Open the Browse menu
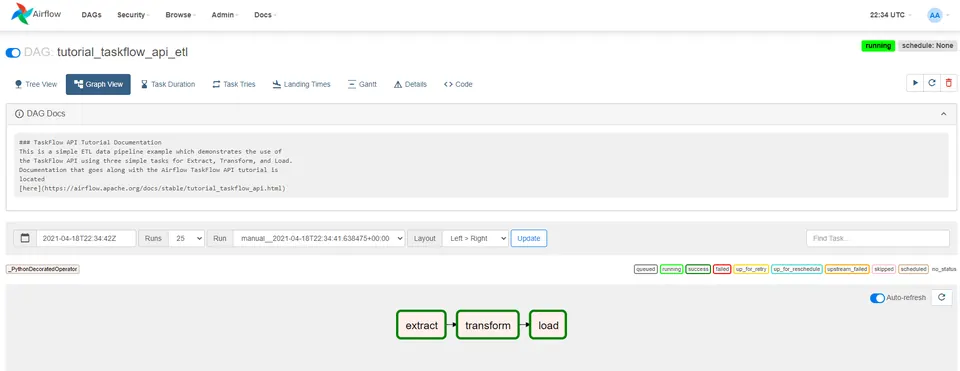The image size is (960, 371). click(x=180, y=15)
